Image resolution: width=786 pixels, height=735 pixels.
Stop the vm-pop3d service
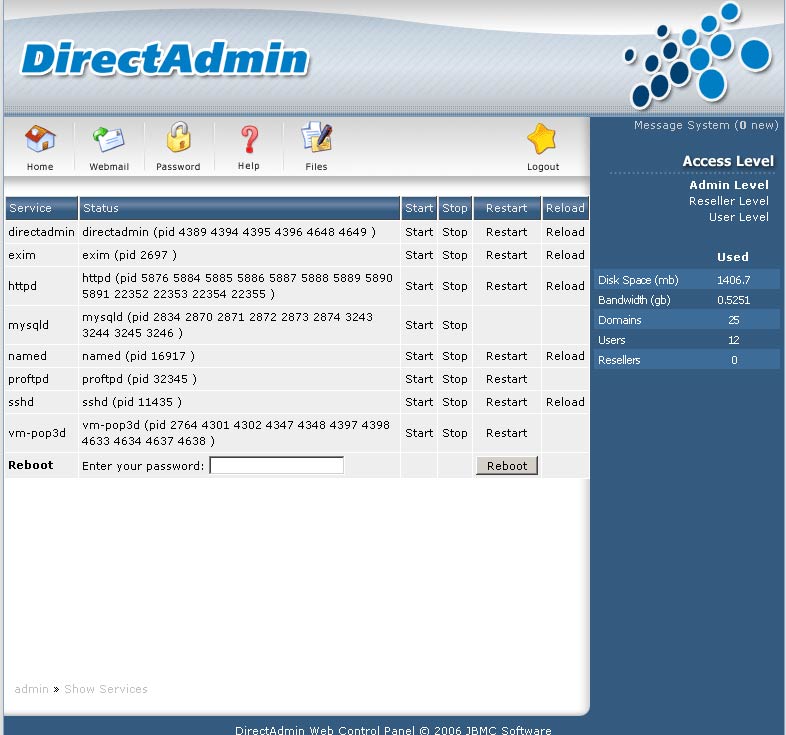coord(455,433)
